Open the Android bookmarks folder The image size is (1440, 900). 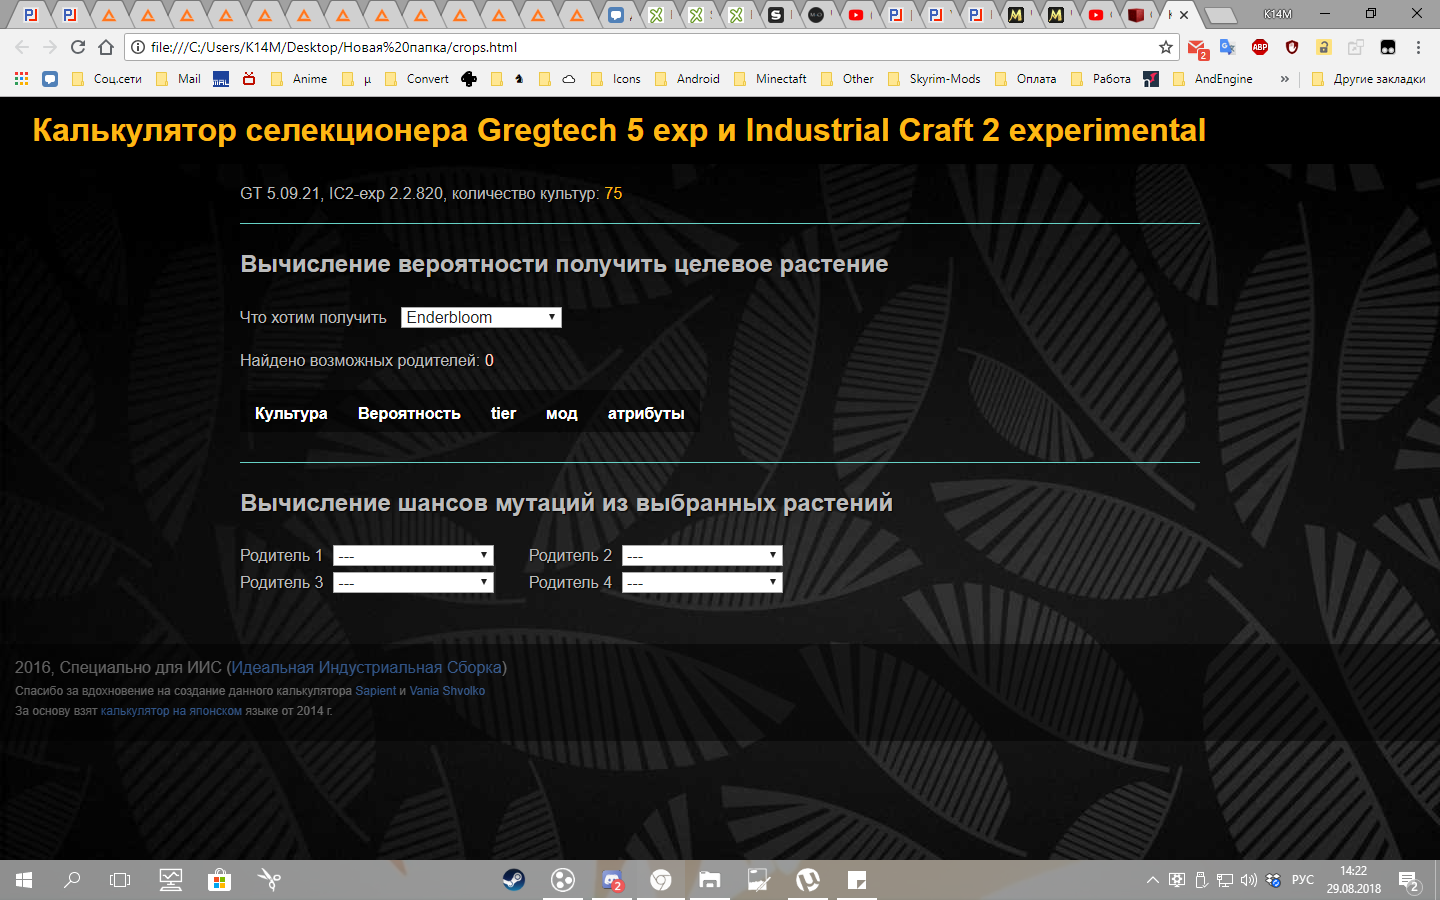point(687,79)
